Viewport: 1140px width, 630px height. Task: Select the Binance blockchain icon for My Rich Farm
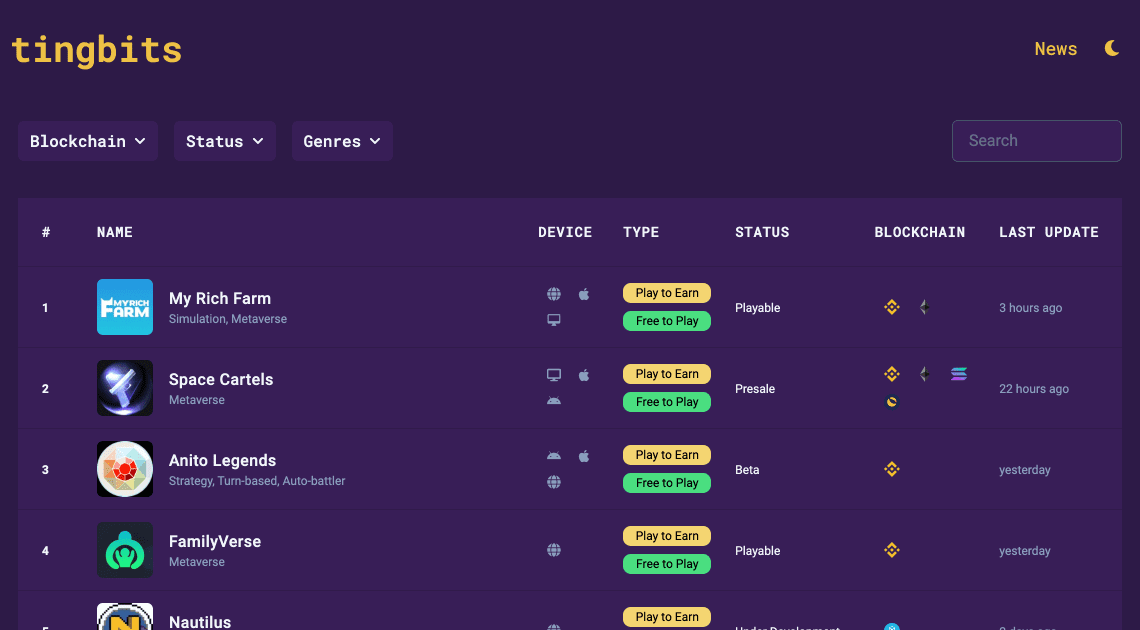(x=891, y=307)
